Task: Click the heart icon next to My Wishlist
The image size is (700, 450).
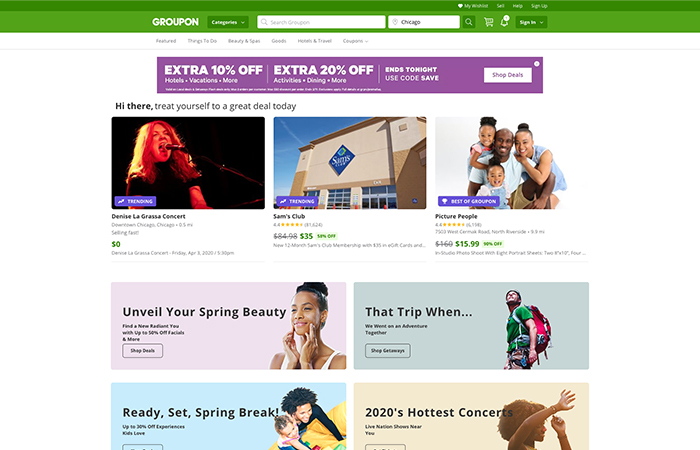Action: [460, 6]
